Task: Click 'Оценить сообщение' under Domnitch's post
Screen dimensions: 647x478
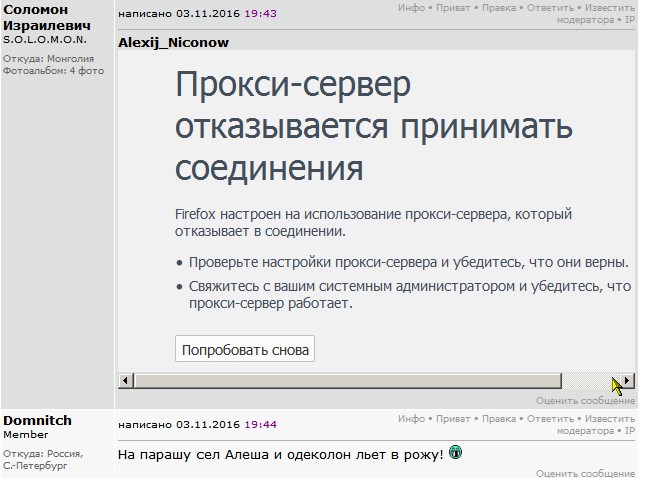Action: 586,473
